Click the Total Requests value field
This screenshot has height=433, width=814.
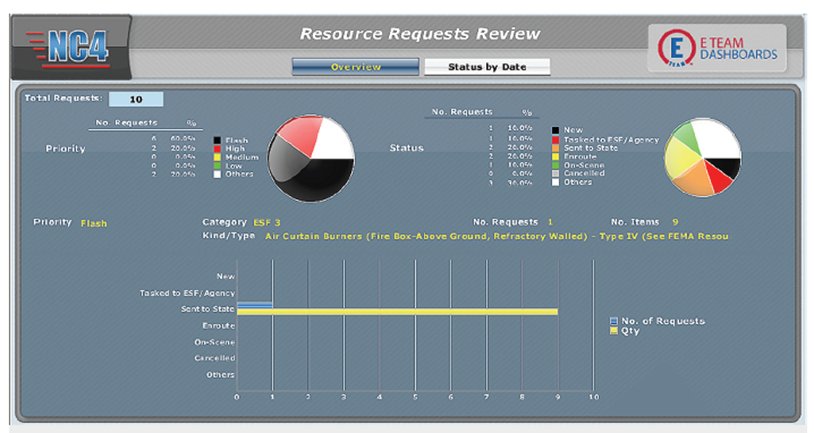tap(135, 99)
